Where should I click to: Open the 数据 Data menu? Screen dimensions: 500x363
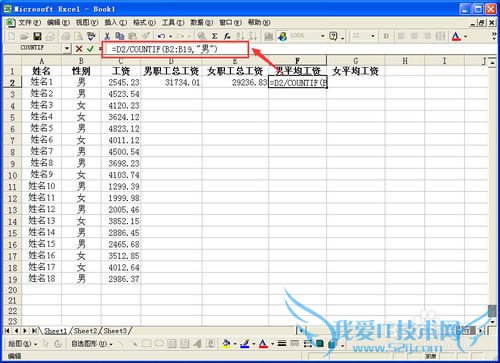click(x=202, y=22)
